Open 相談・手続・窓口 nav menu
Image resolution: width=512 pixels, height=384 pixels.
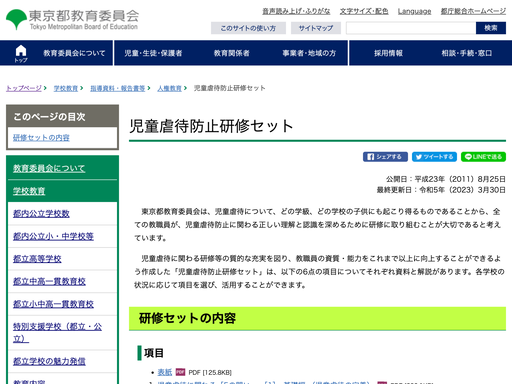pyautogui.click(x=467, y=53)
